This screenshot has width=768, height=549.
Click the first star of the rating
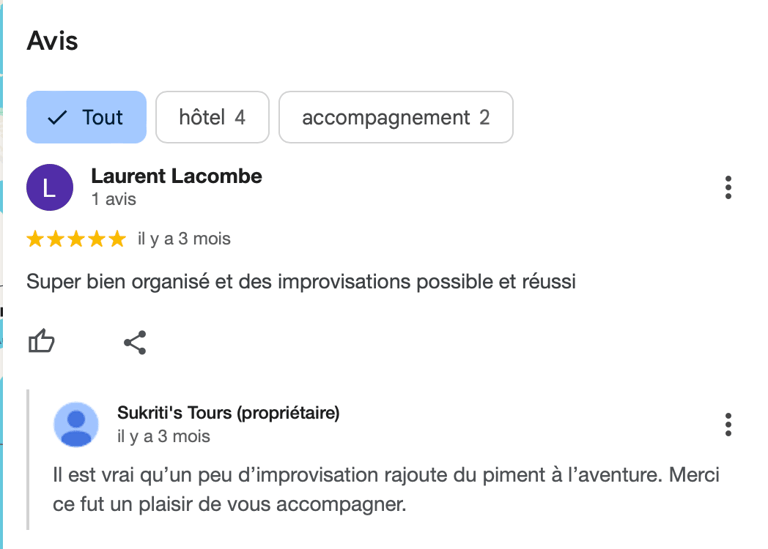click(x=35, y=239)
